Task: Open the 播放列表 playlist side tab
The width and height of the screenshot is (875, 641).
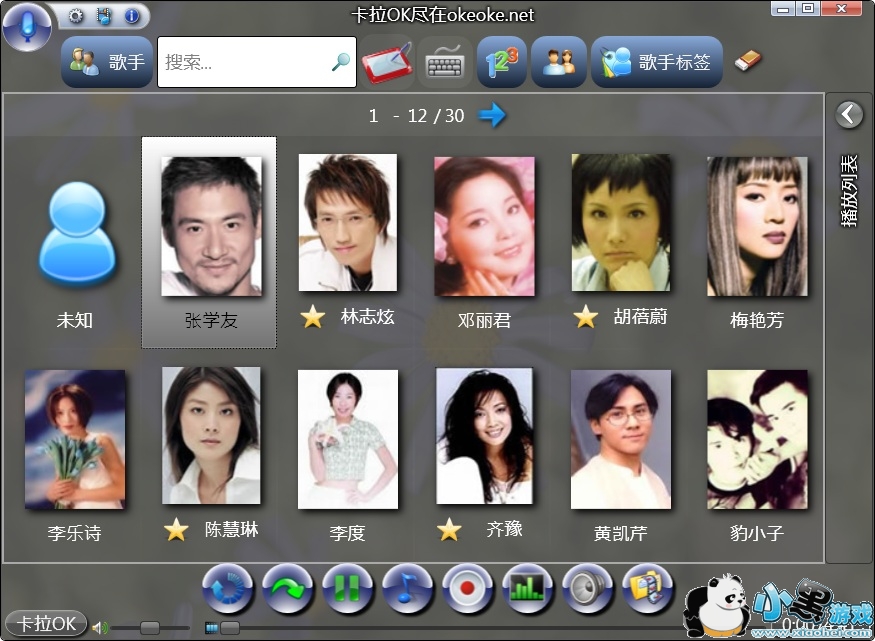Action: pos(849,191)
